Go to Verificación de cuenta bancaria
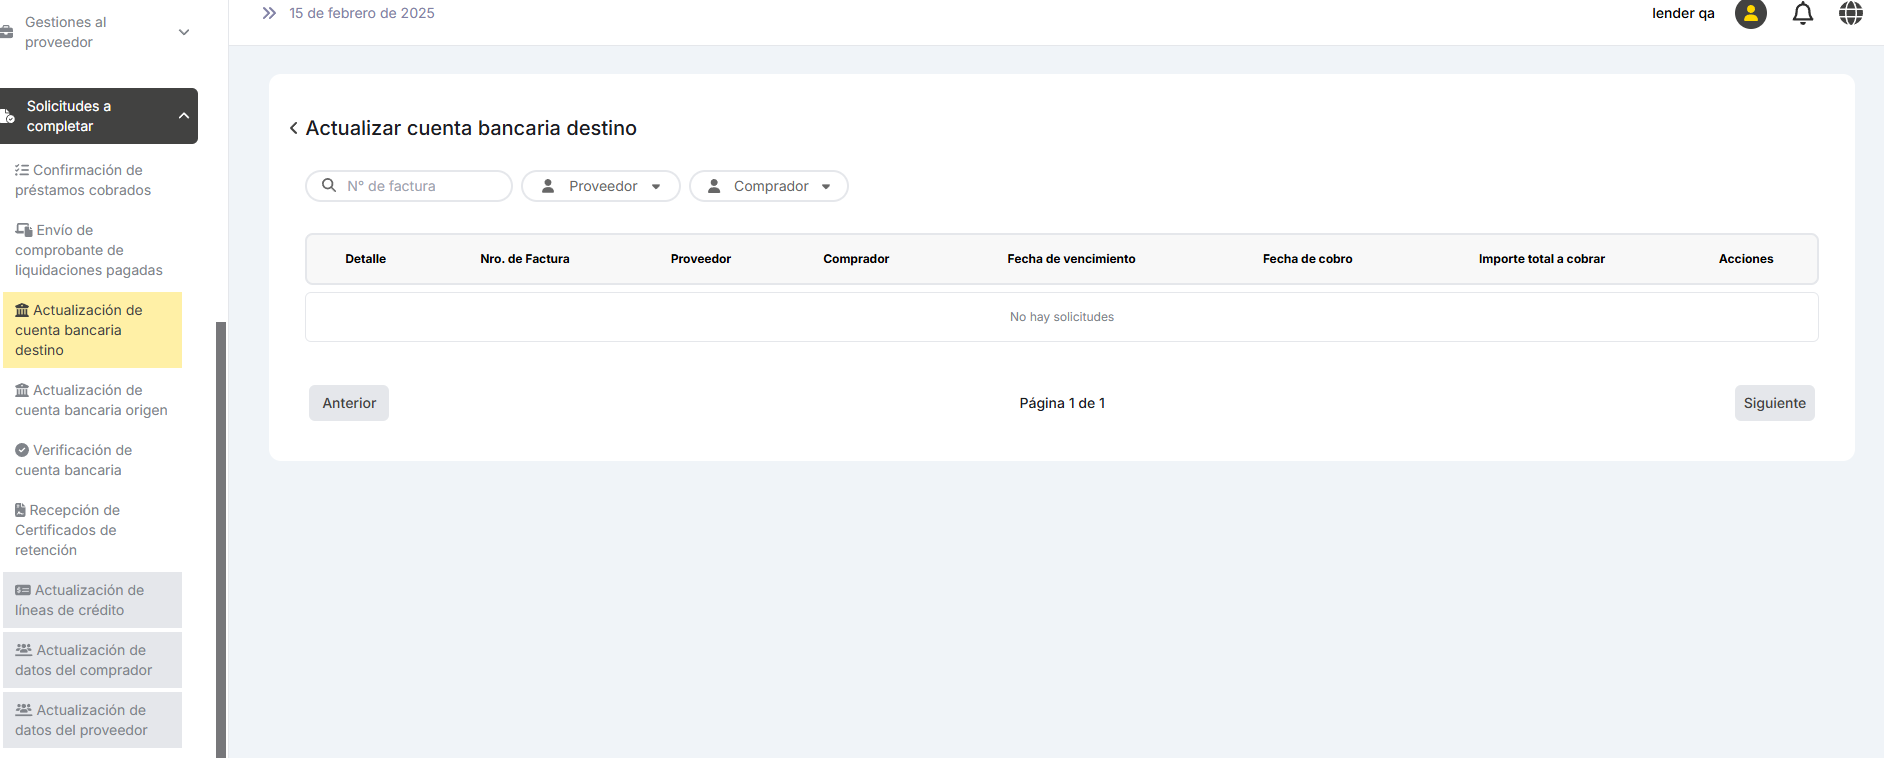Viewport: 1884px width, 758px height. click(x=73, y=460)
